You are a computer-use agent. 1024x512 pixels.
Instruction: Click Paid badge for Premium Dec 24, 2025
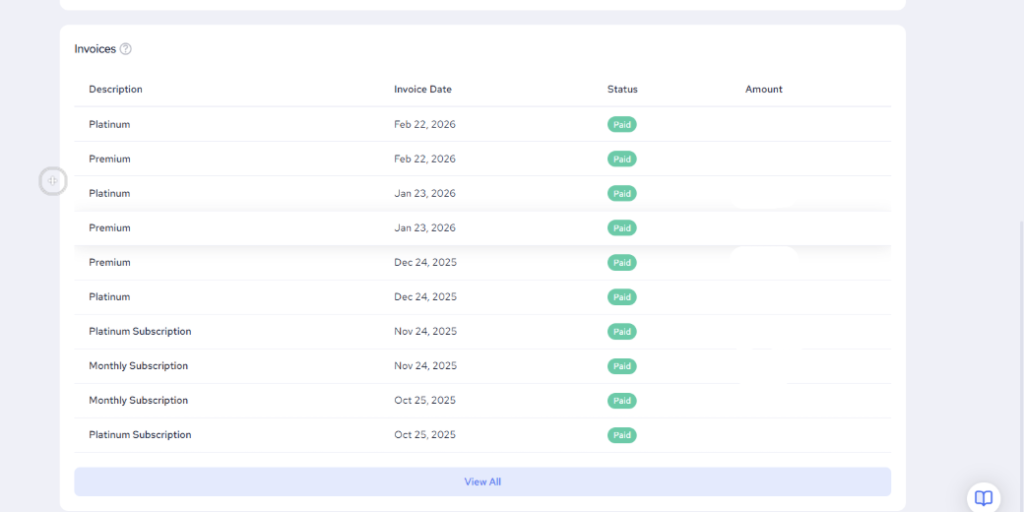(621, 263)
